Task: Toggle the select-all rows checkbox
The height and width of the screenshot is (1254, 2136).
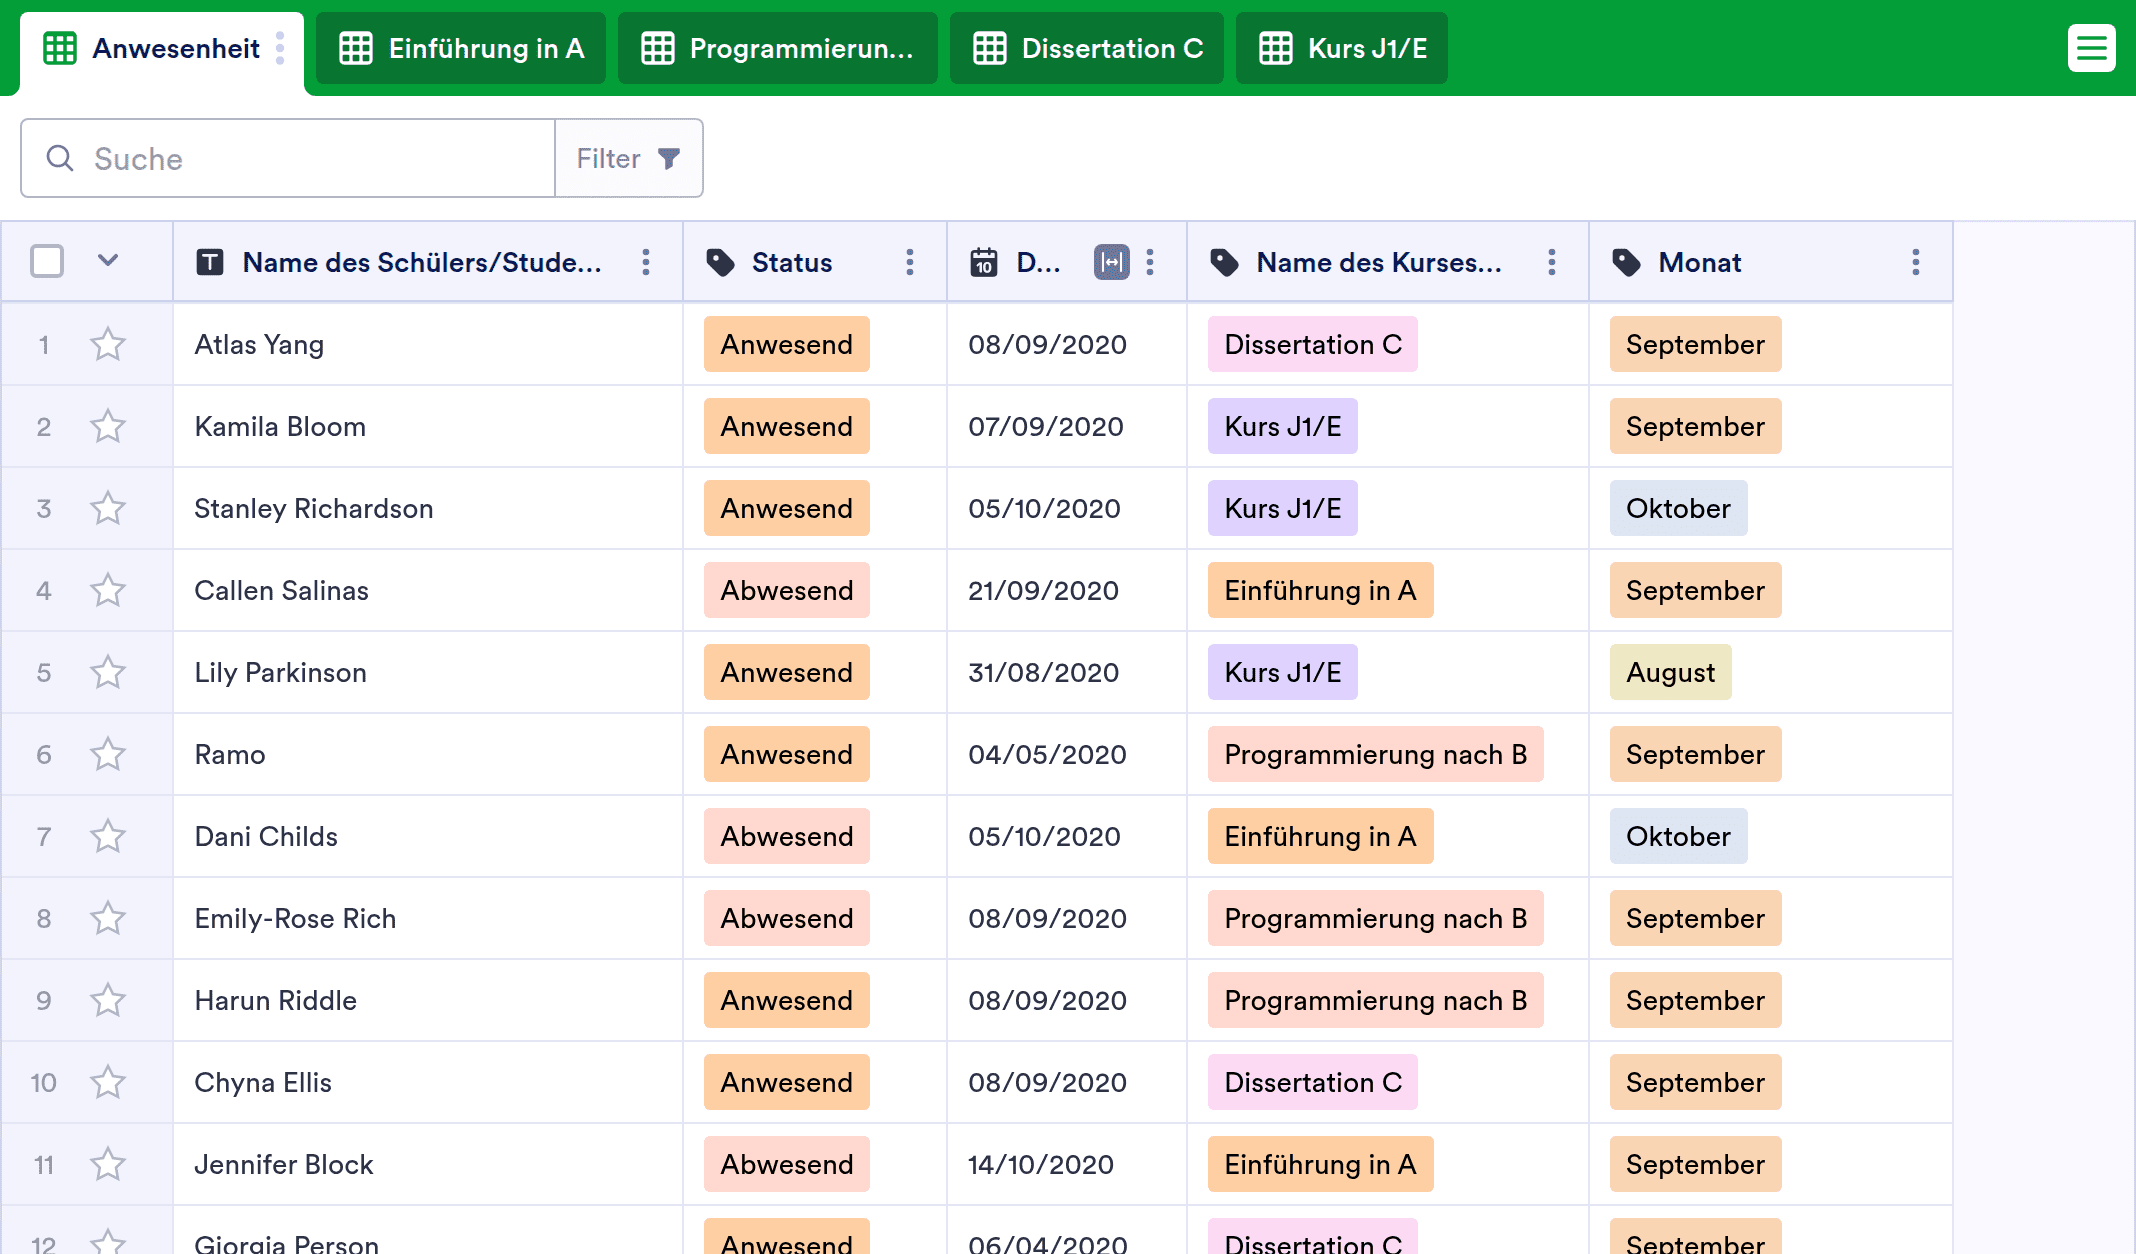Action: tap(47, 261)
